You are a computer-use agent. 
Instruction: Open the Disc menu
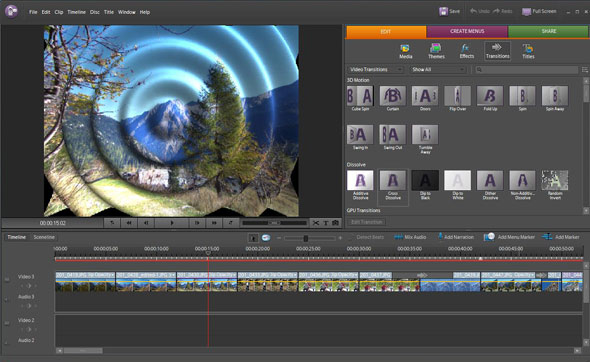click(95, 12)
